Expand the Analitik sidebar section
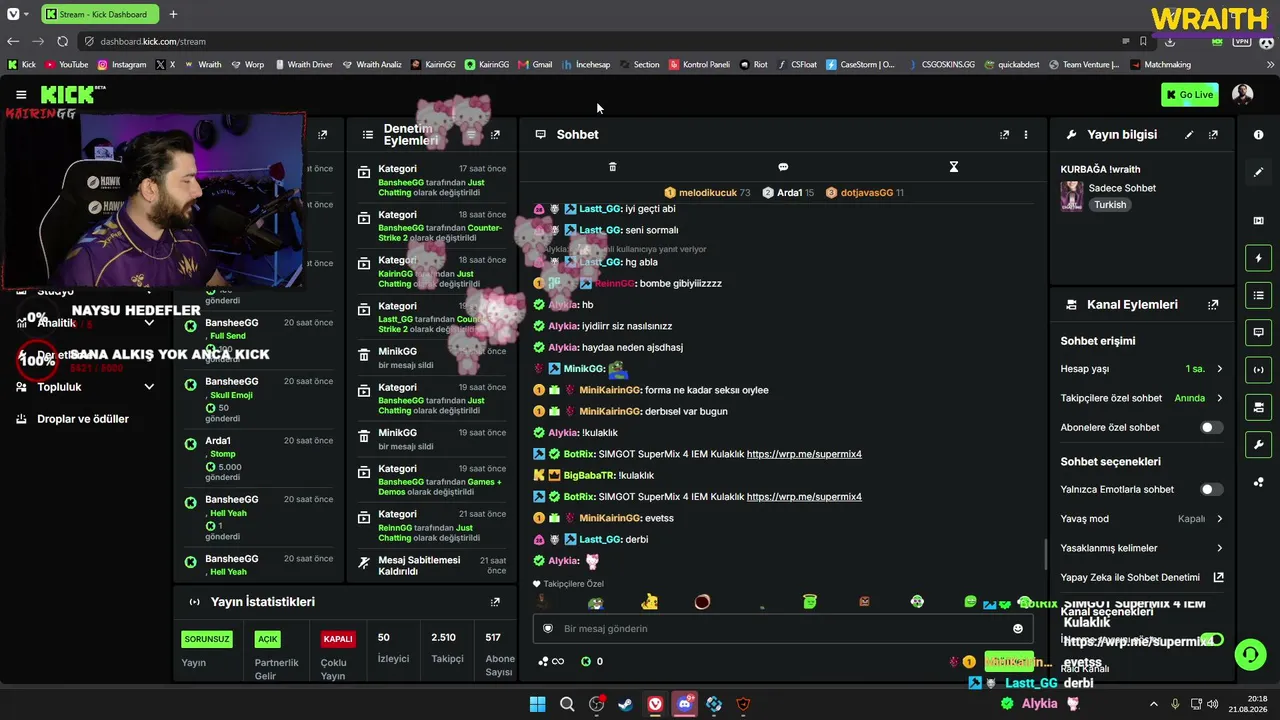The image size is (1280, 720). pyautogui.click(x=149, y=323)
